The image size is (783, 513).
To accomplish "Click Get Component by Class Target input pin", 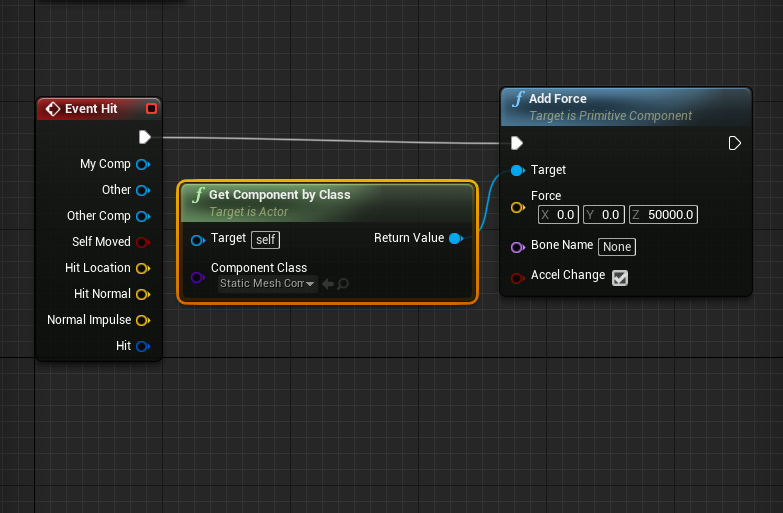I will [x=198, y=240].
